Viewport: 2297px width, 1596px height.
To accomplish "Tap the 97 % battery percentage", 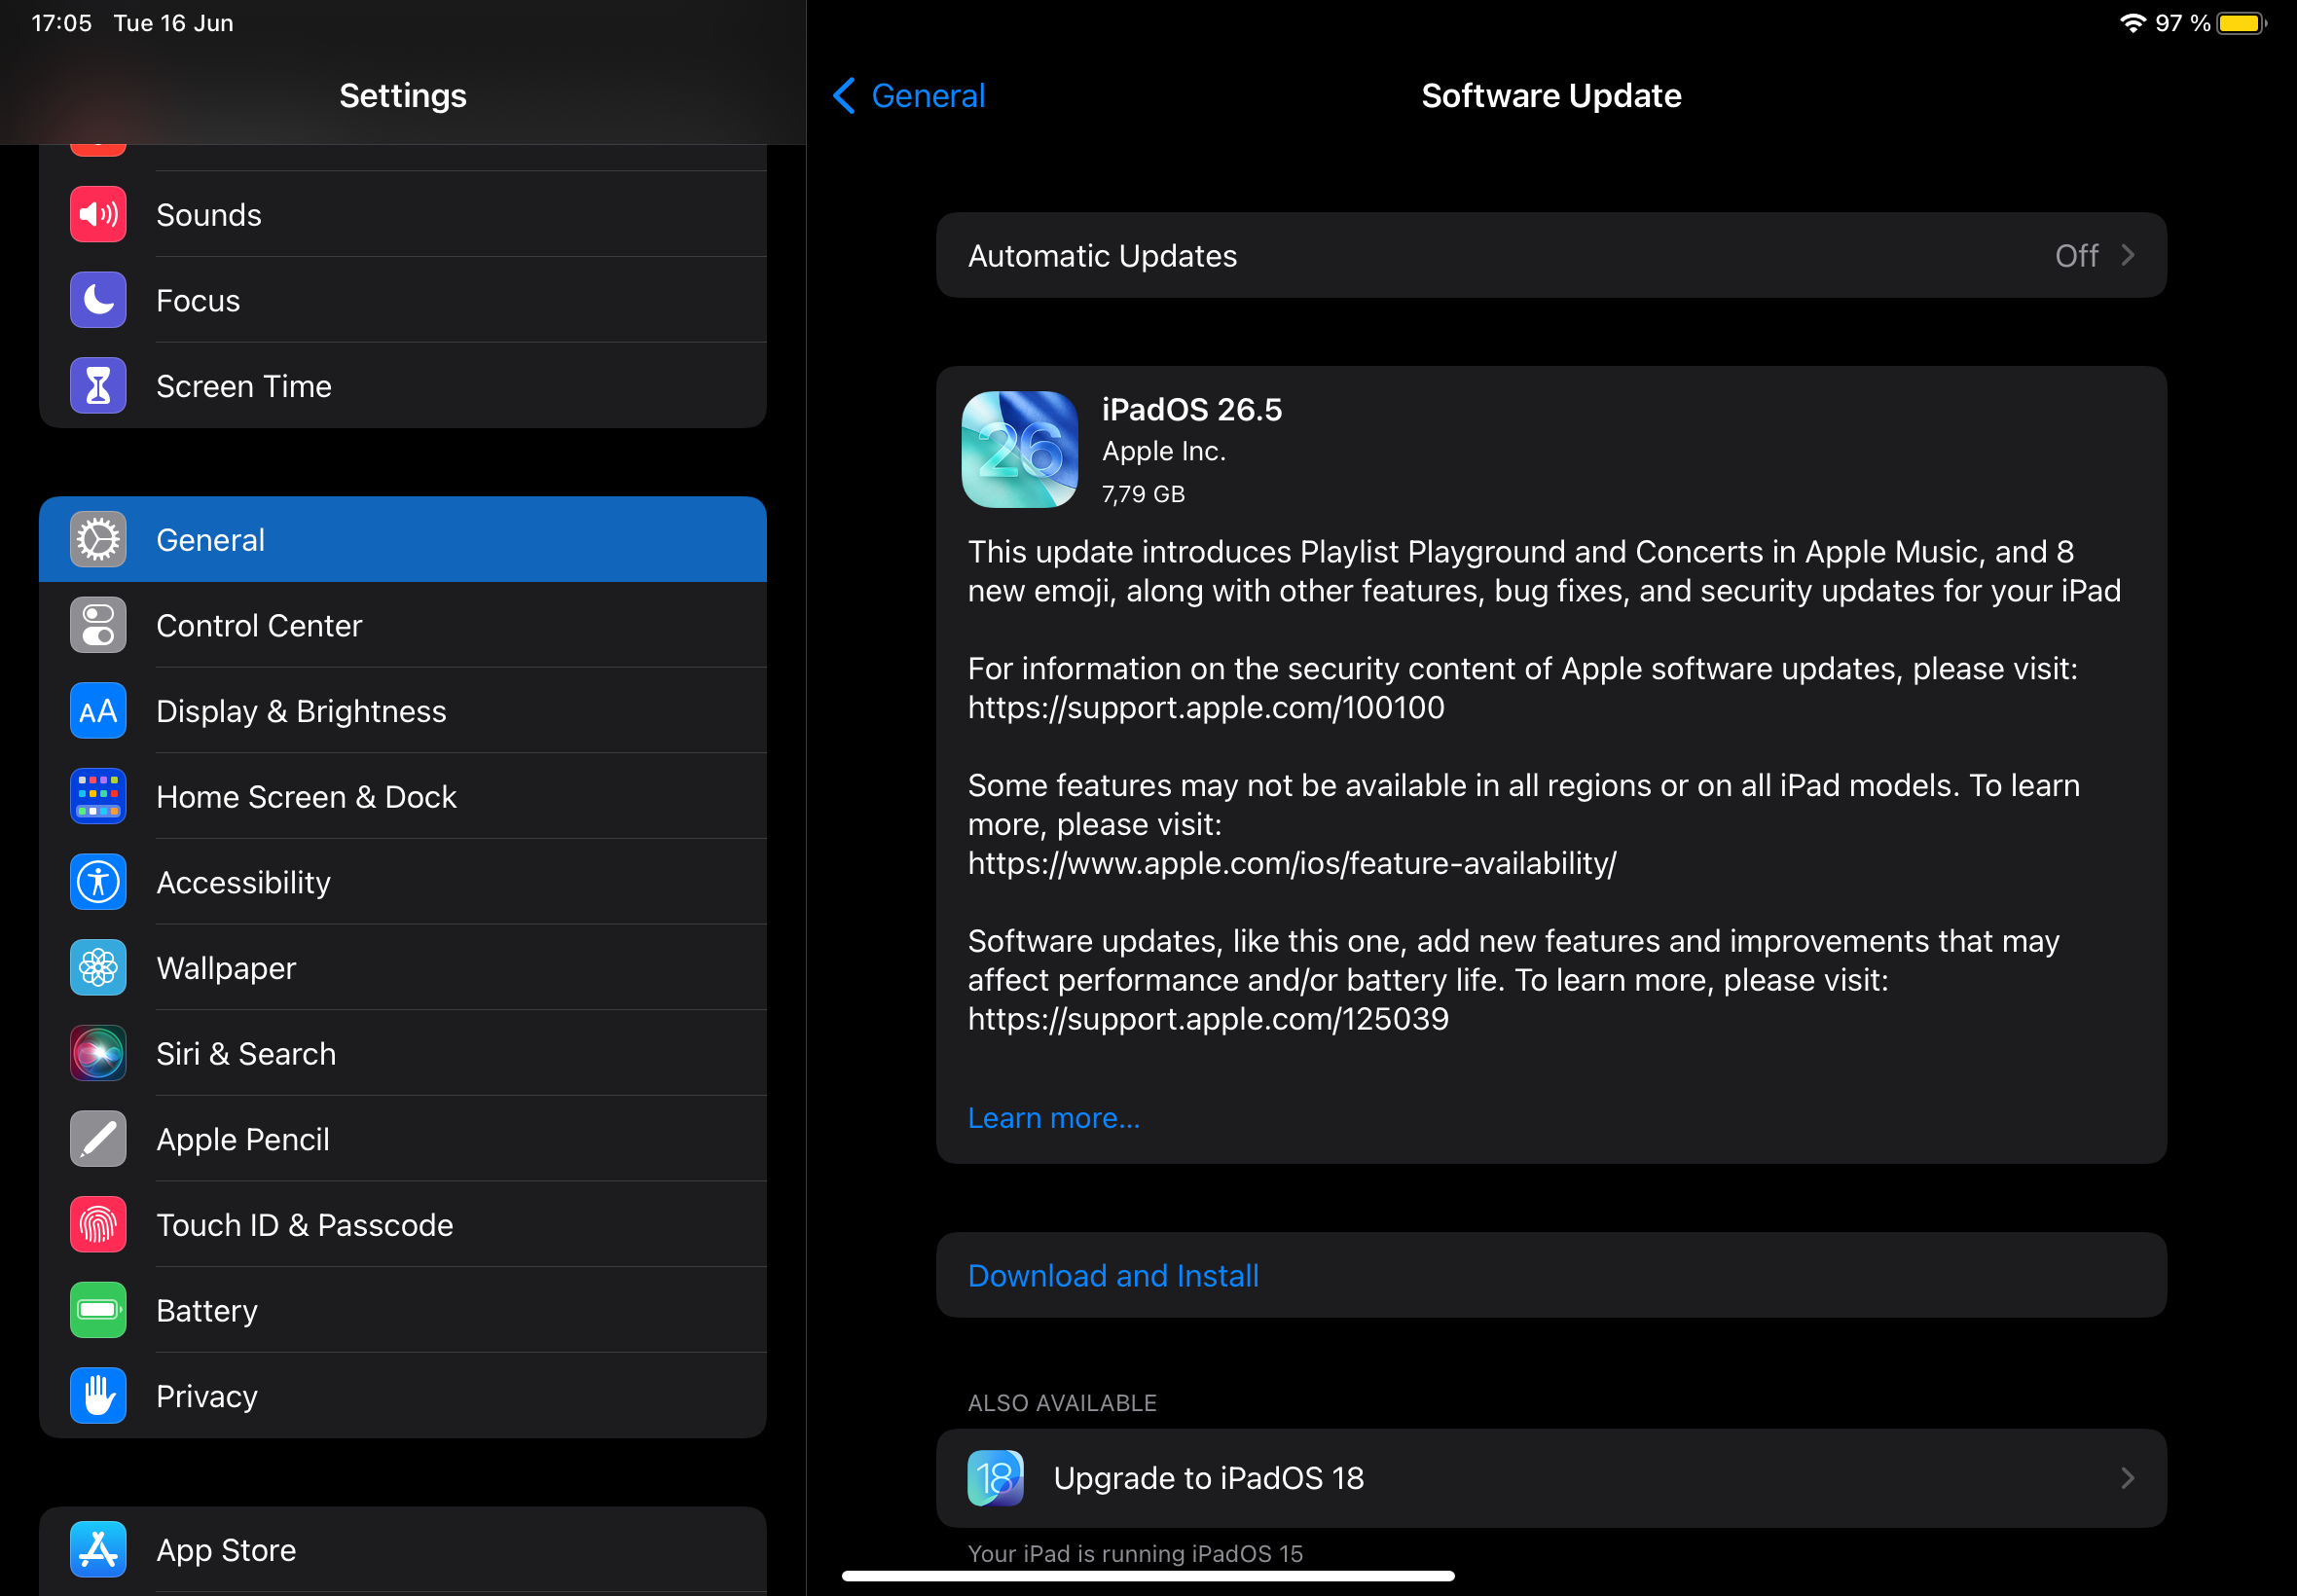I will pyautogui.click(x=2183, y=23).
